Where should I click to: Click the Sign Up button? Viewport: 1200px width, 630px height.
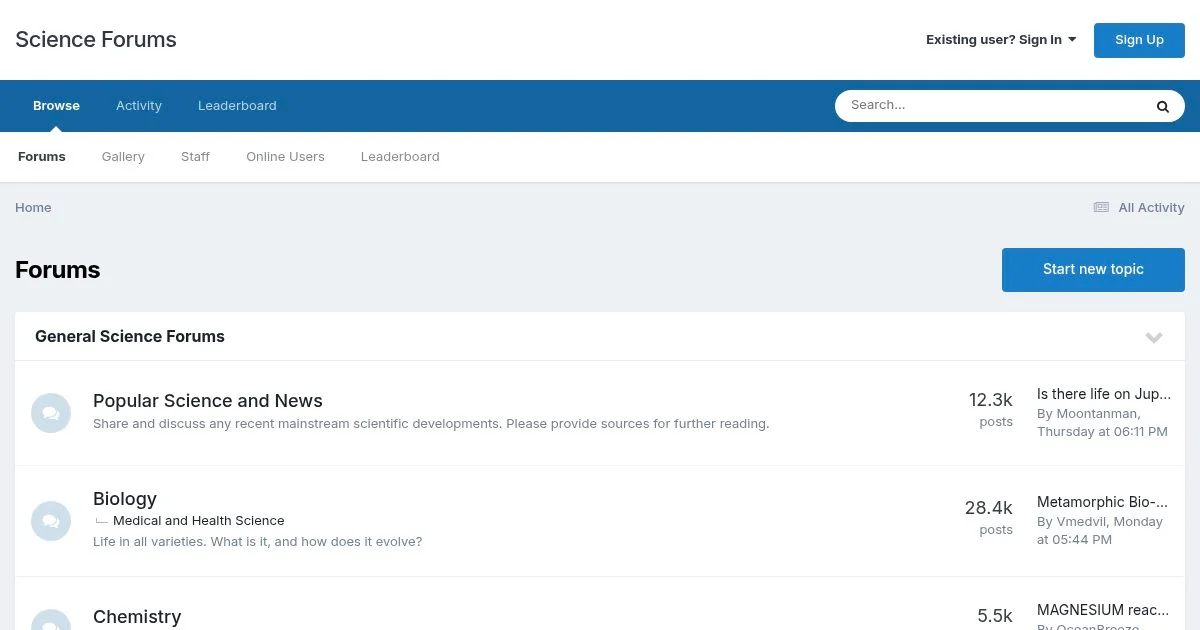click(x=1139, y=40)
